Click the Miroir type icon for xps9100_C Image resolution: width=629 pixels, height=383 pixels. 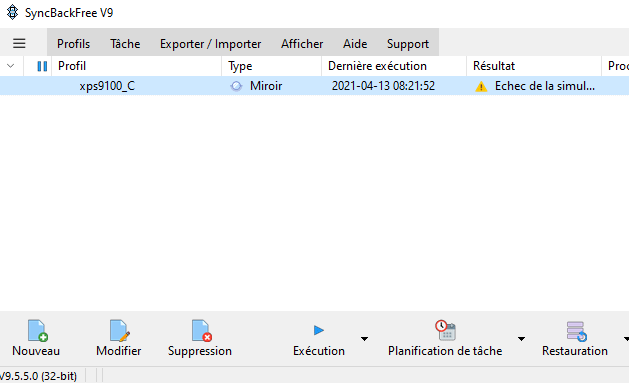(236, 86)
